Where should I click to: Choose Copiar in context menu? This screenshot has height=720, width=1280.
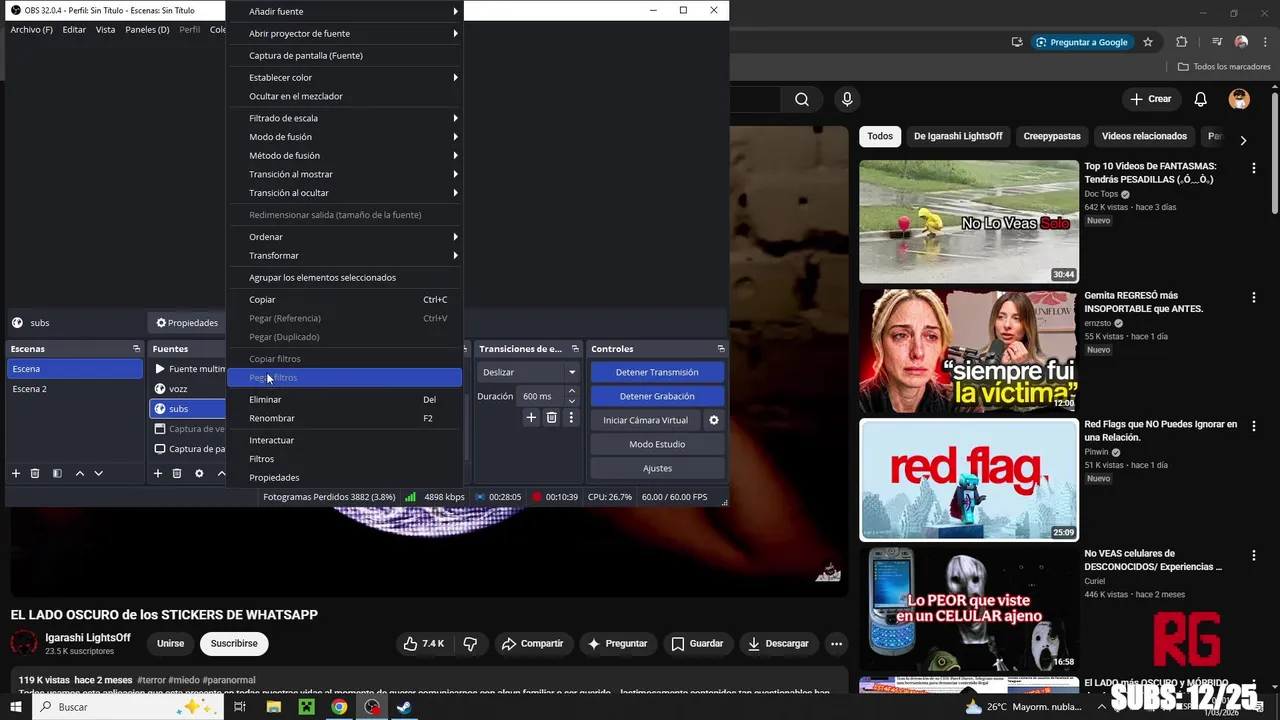345,300
